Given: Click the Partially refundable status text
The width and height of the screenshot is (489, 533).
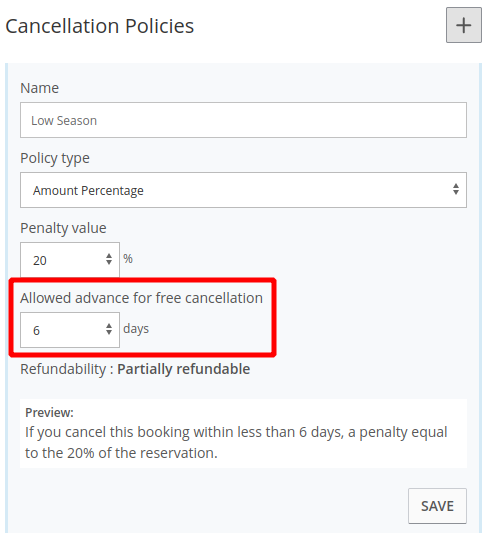Looking at the screenshot, I should (184, 369).
